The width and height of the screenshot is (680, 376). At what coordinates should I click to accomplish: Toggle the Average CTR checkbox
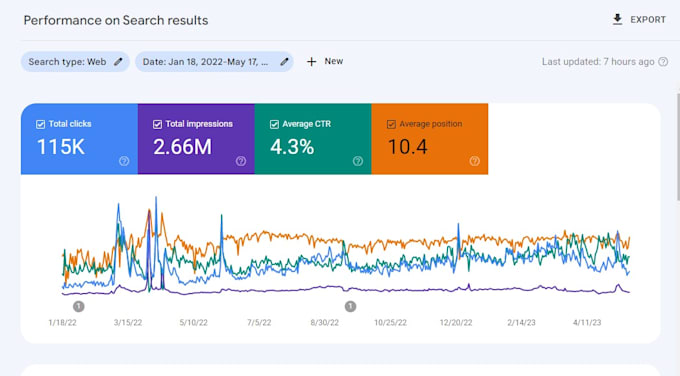[274, 124]
